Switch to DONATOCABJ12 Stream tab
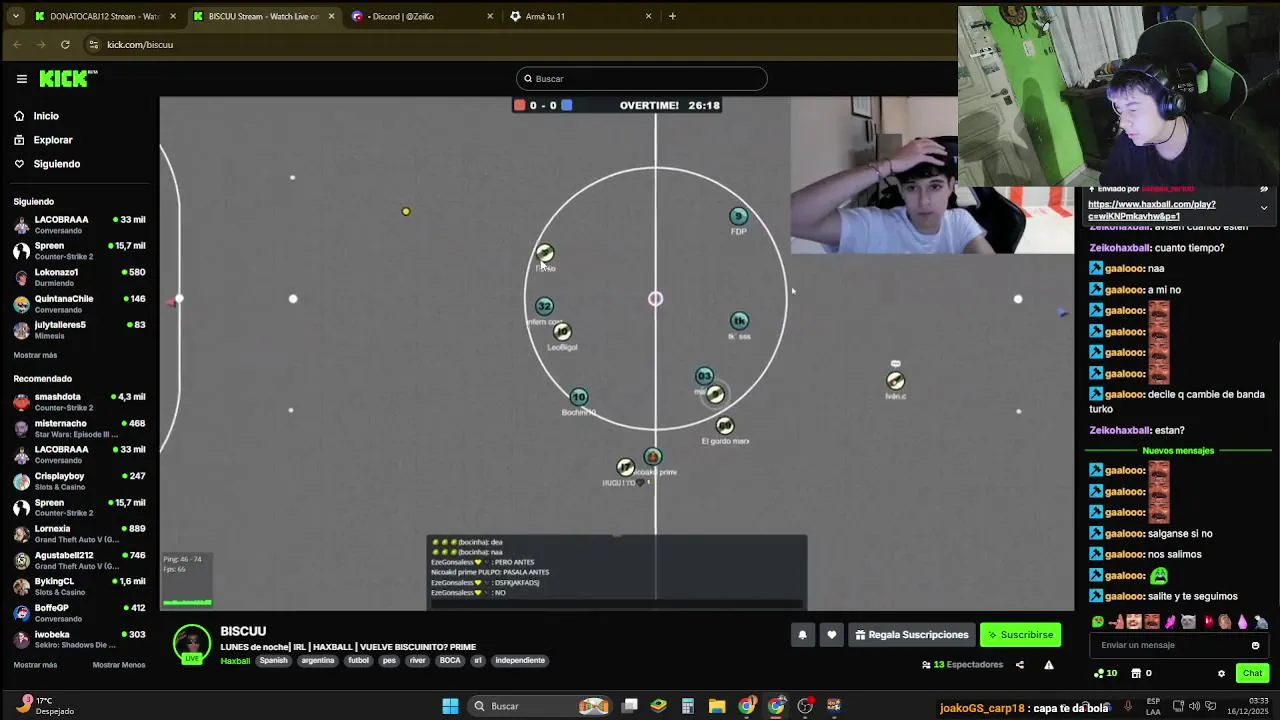The image size is (1280, 720). (x=105, y=16)
